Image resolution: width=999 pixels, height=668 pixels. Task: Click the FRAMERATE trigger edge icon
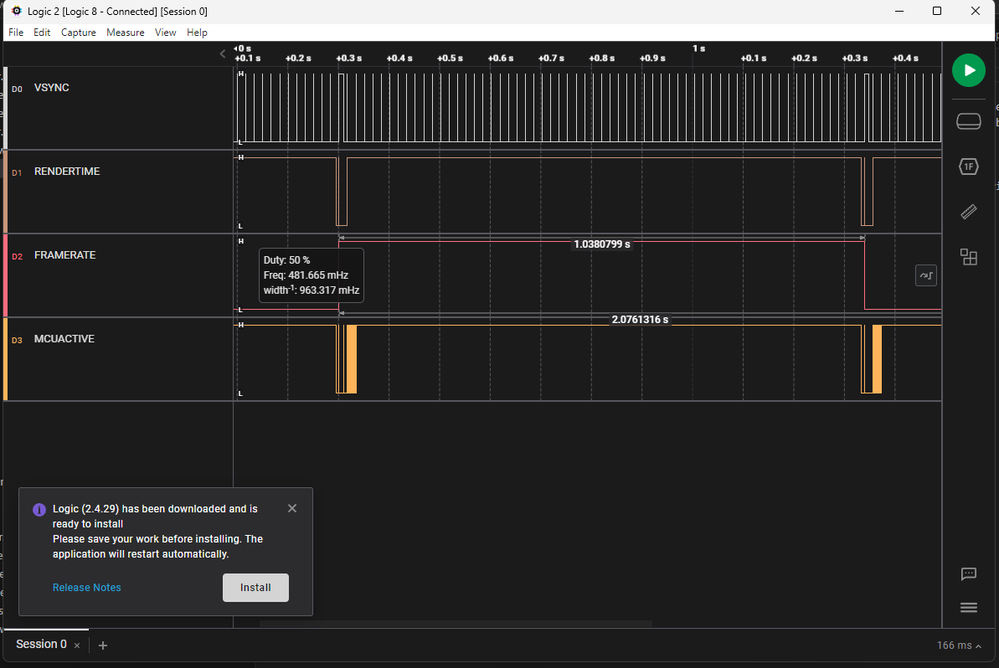tap(926, 275)
